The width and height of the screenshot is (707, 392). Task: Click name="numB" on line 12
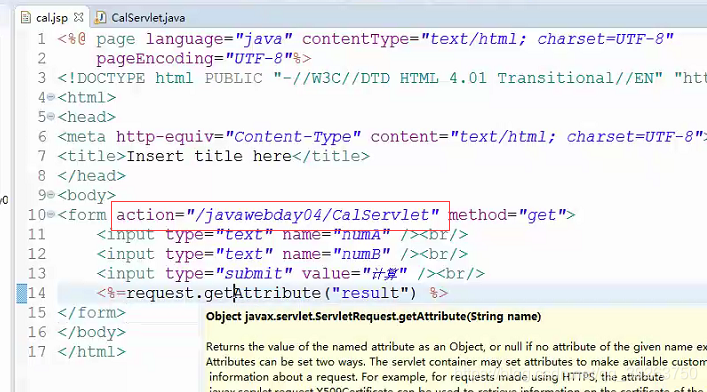click(x=336, y=254)
